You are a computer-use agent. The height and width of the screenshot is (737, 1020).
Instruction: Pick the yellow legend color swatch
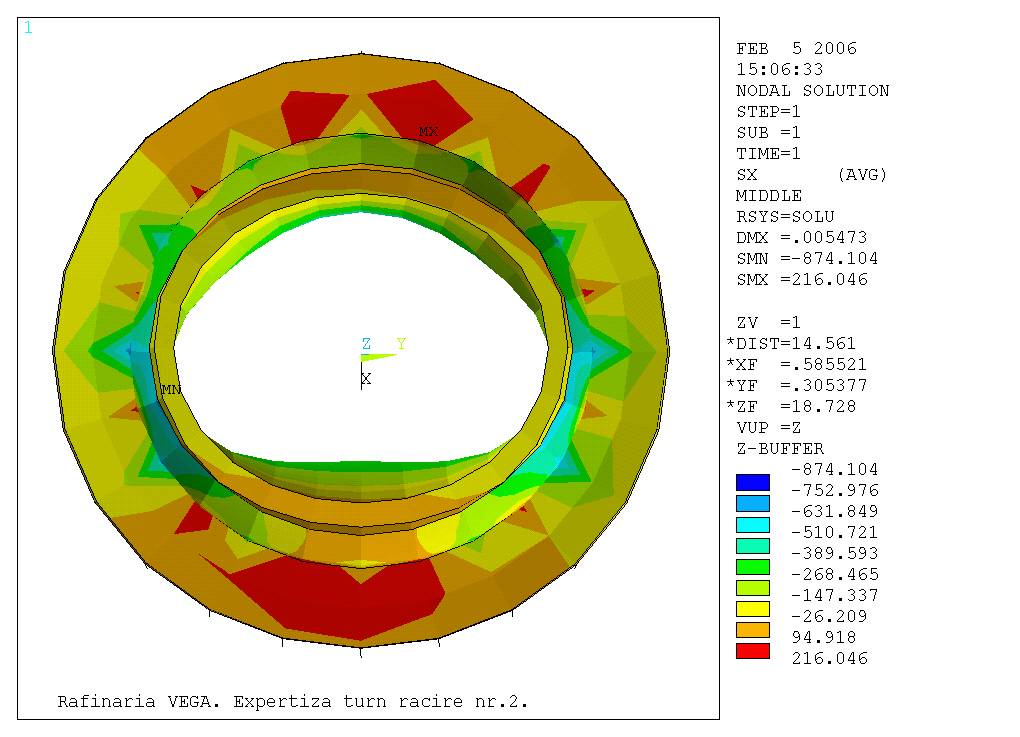(753, 608)
